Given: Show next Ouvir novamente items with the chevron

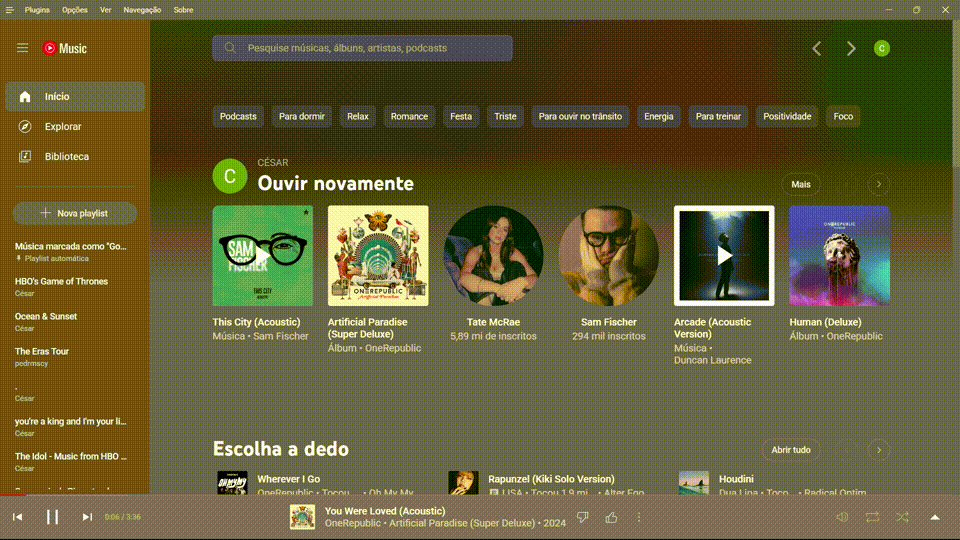Looking at the screenshot, I should coord(879,184).
